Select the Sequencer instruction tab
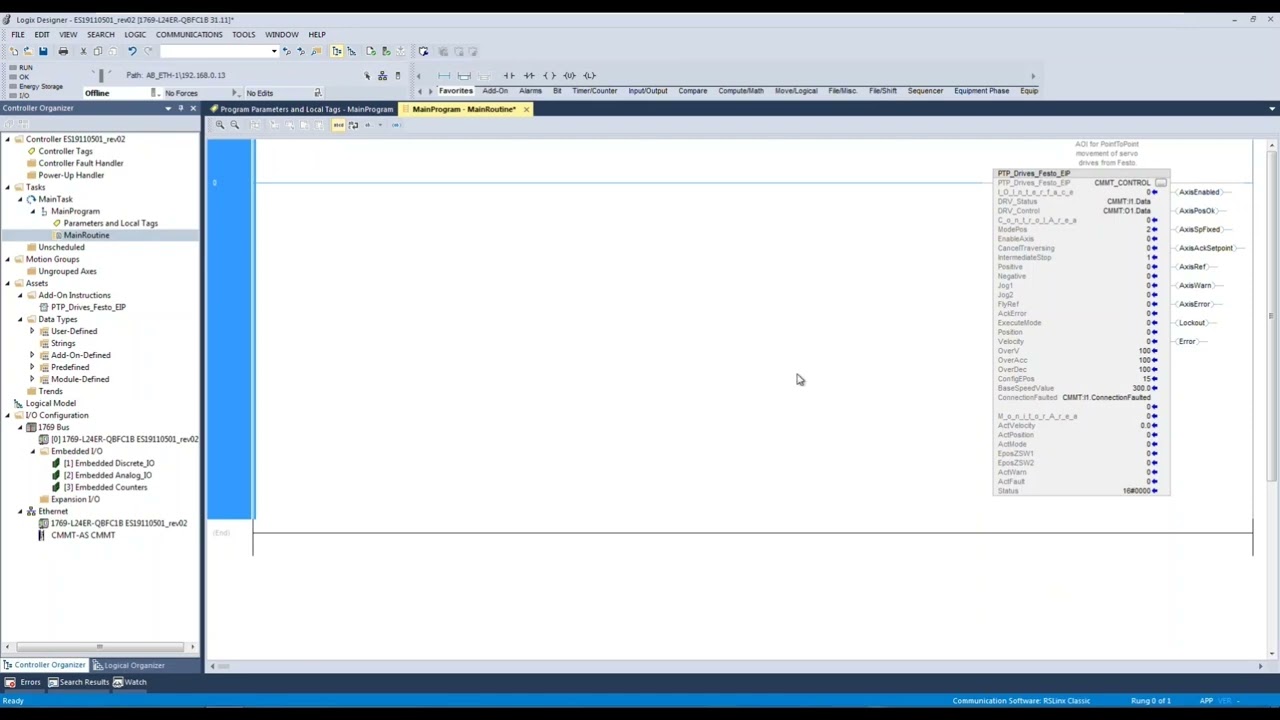This screenshot has width=1280, height=720. click(925, 91)
